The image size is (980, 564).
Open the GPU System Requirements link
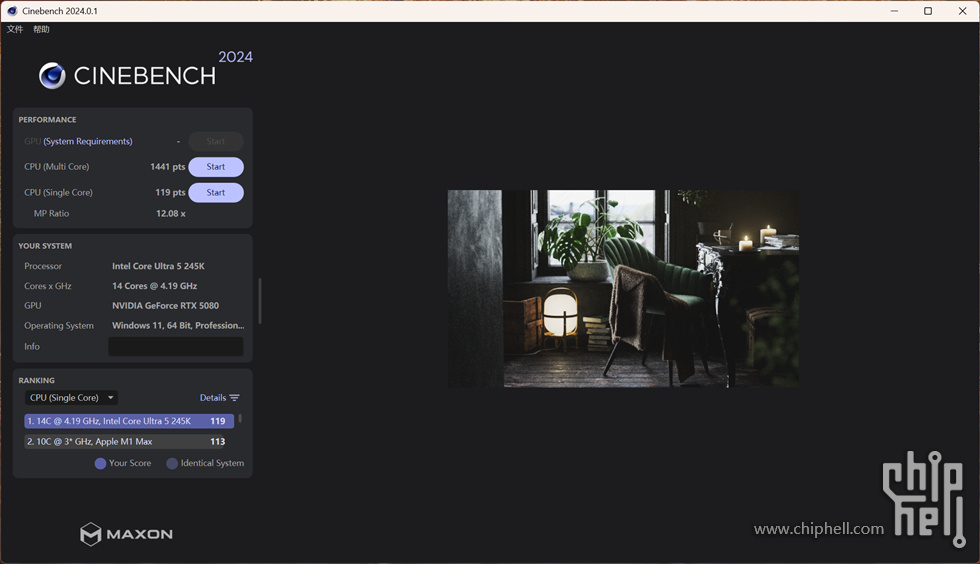88,141
